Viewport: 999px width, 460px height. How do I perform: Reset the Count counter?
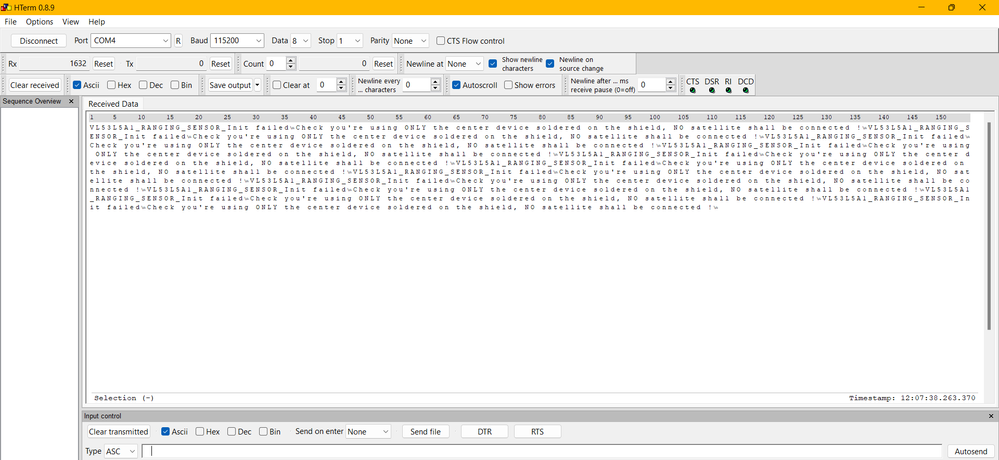(x=383, y=64)
